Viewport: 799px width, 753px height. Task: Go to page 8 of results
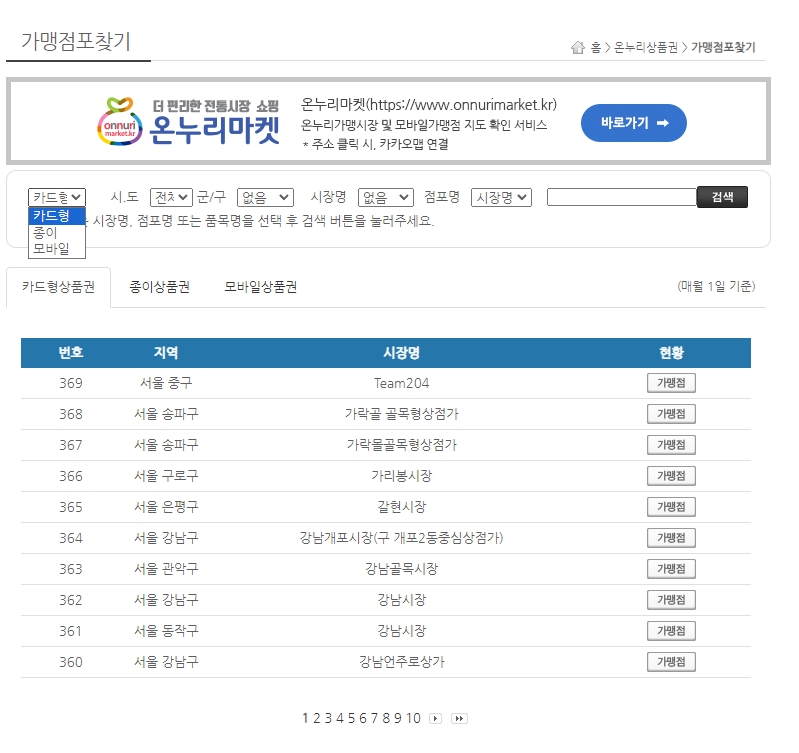[x=386, y=718]
